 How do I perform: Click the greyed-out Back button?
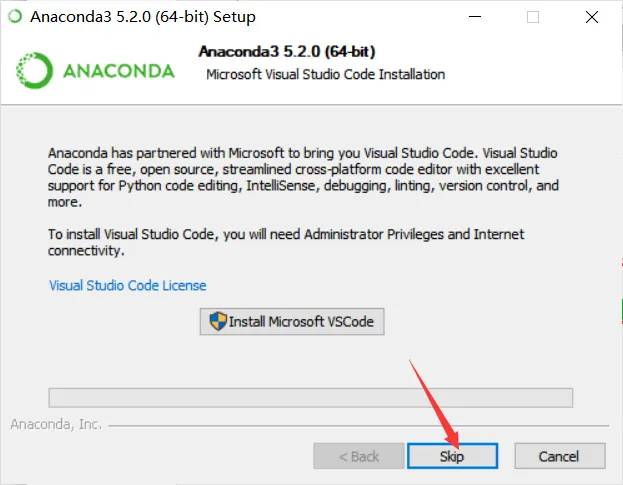coord(359,456)
